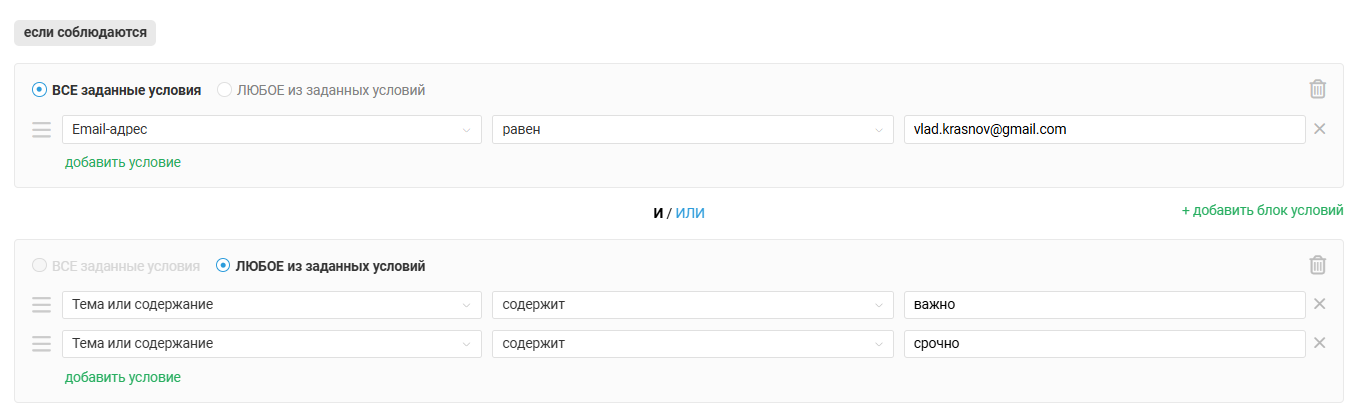Click drag handle of Email-адрес condition
This screenshot has width=1358, height=417.
point(41,130)
